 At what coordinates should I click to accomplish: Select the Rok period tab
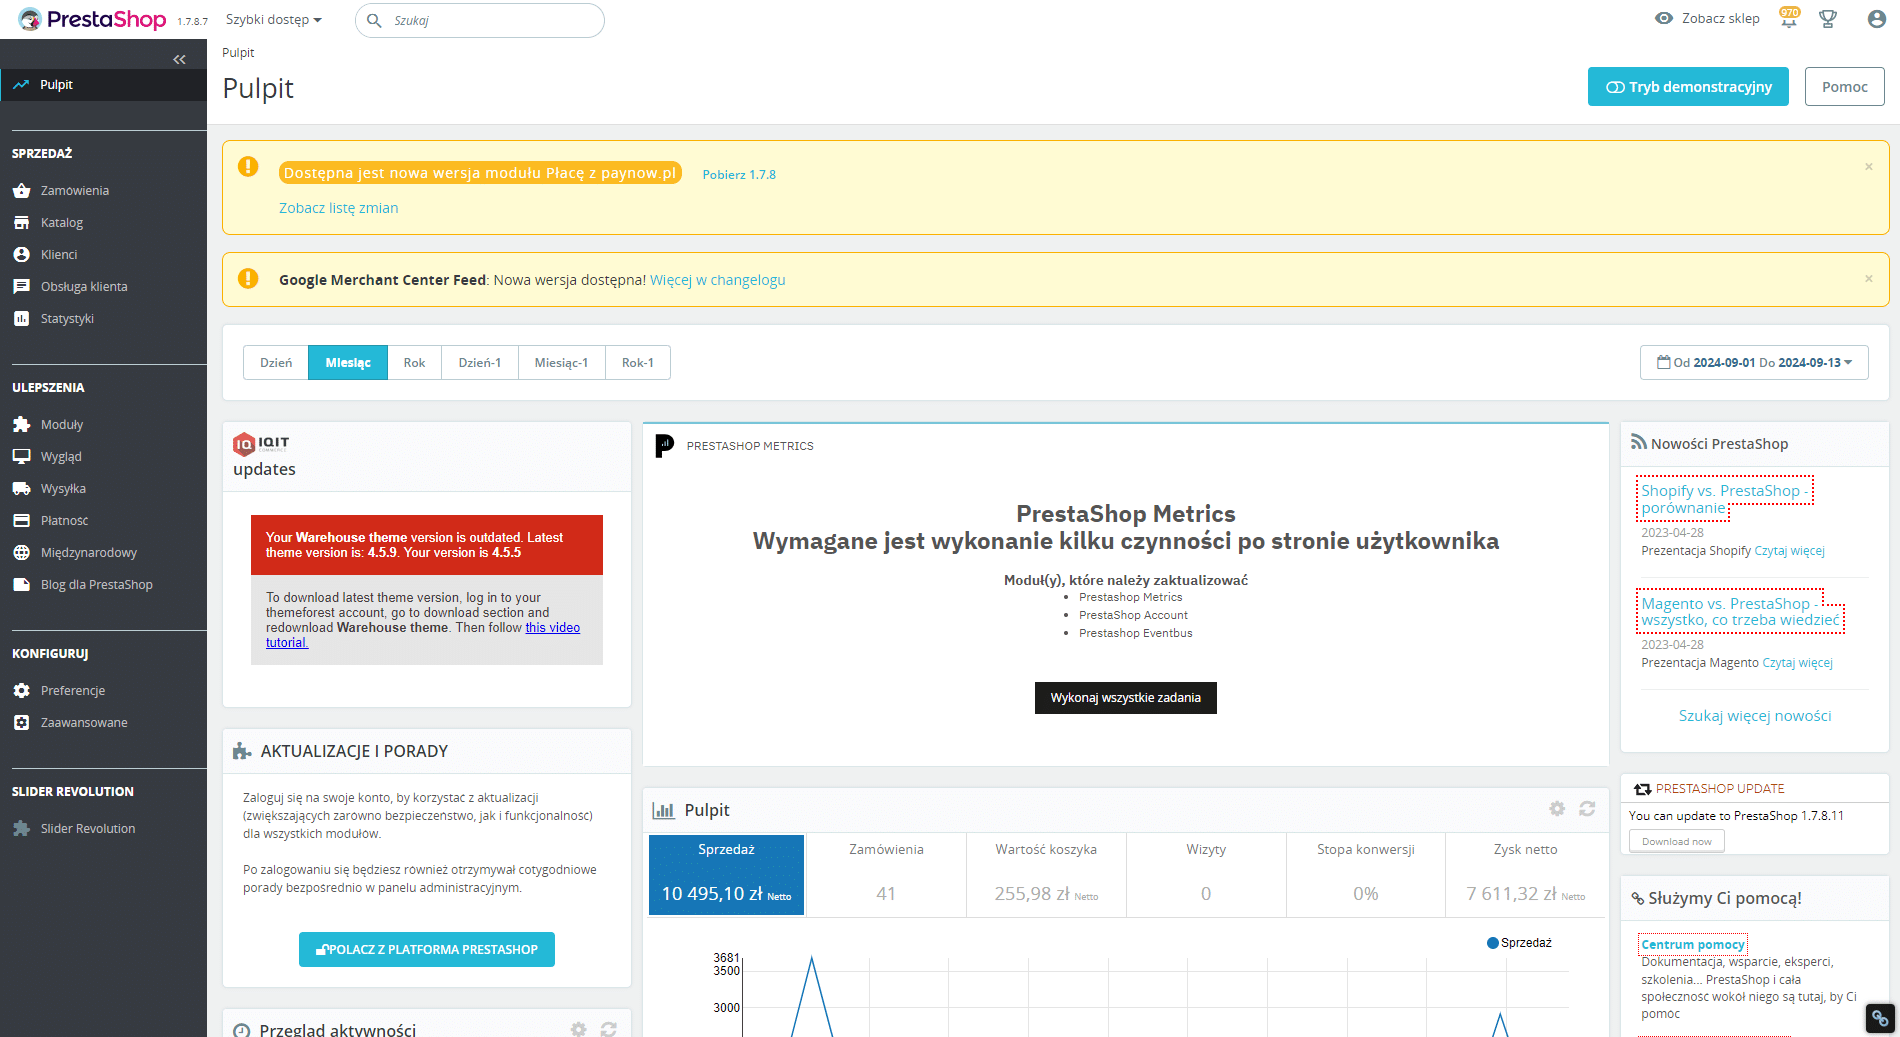(415, 363)
